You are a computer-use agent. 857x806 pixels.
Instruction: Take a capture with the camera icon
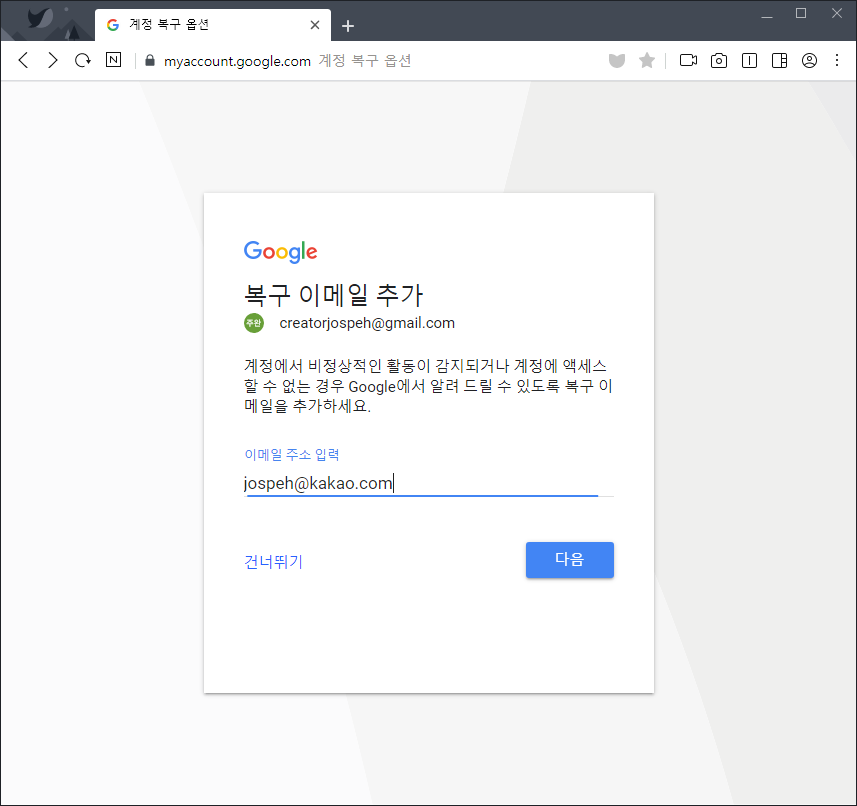click(719, 60)
